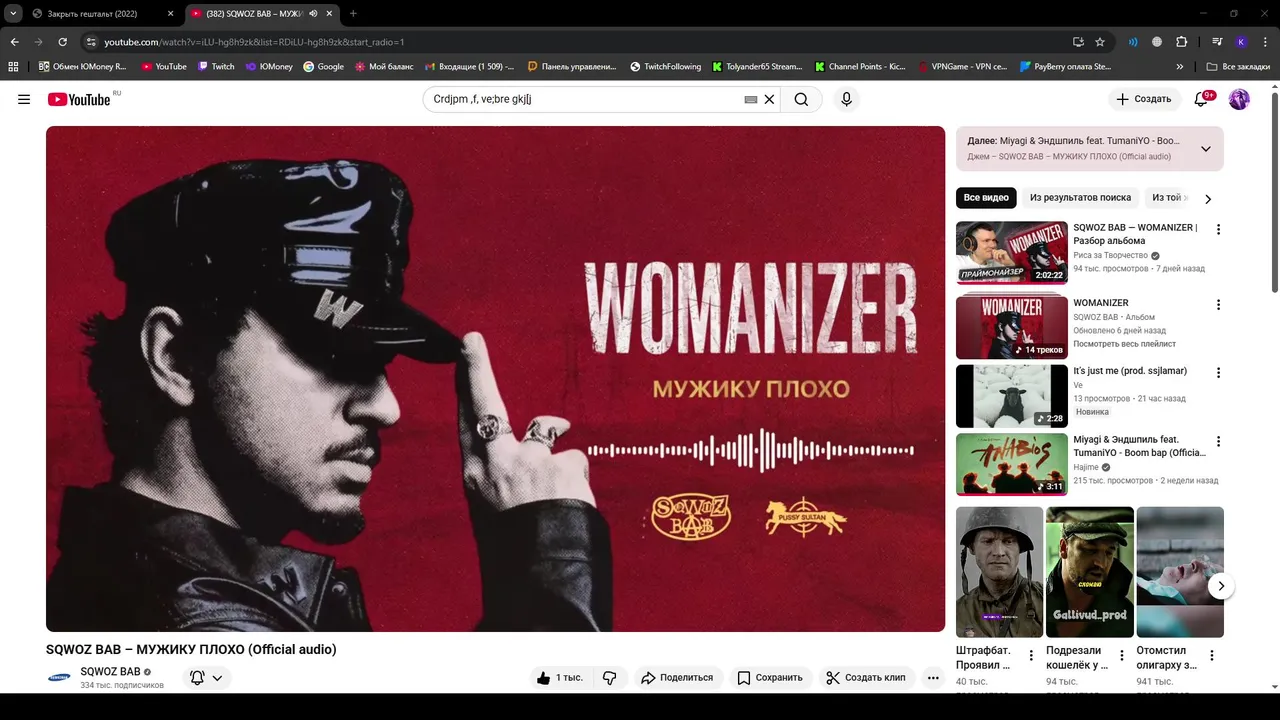This screenshot has width=1280, height=720.
Task: Open the Chrome profile K avatar
Action: tap(1241, 42)
